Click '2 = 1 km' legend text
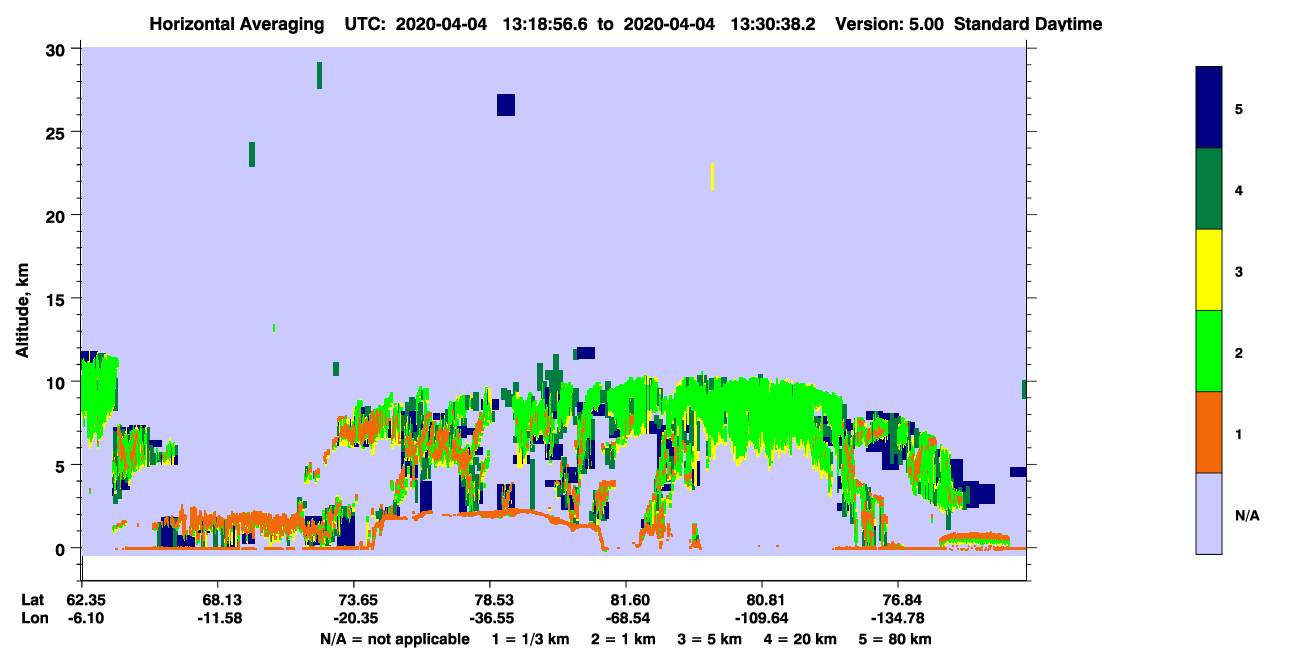1300x667 pixels. tap(624, 639)
